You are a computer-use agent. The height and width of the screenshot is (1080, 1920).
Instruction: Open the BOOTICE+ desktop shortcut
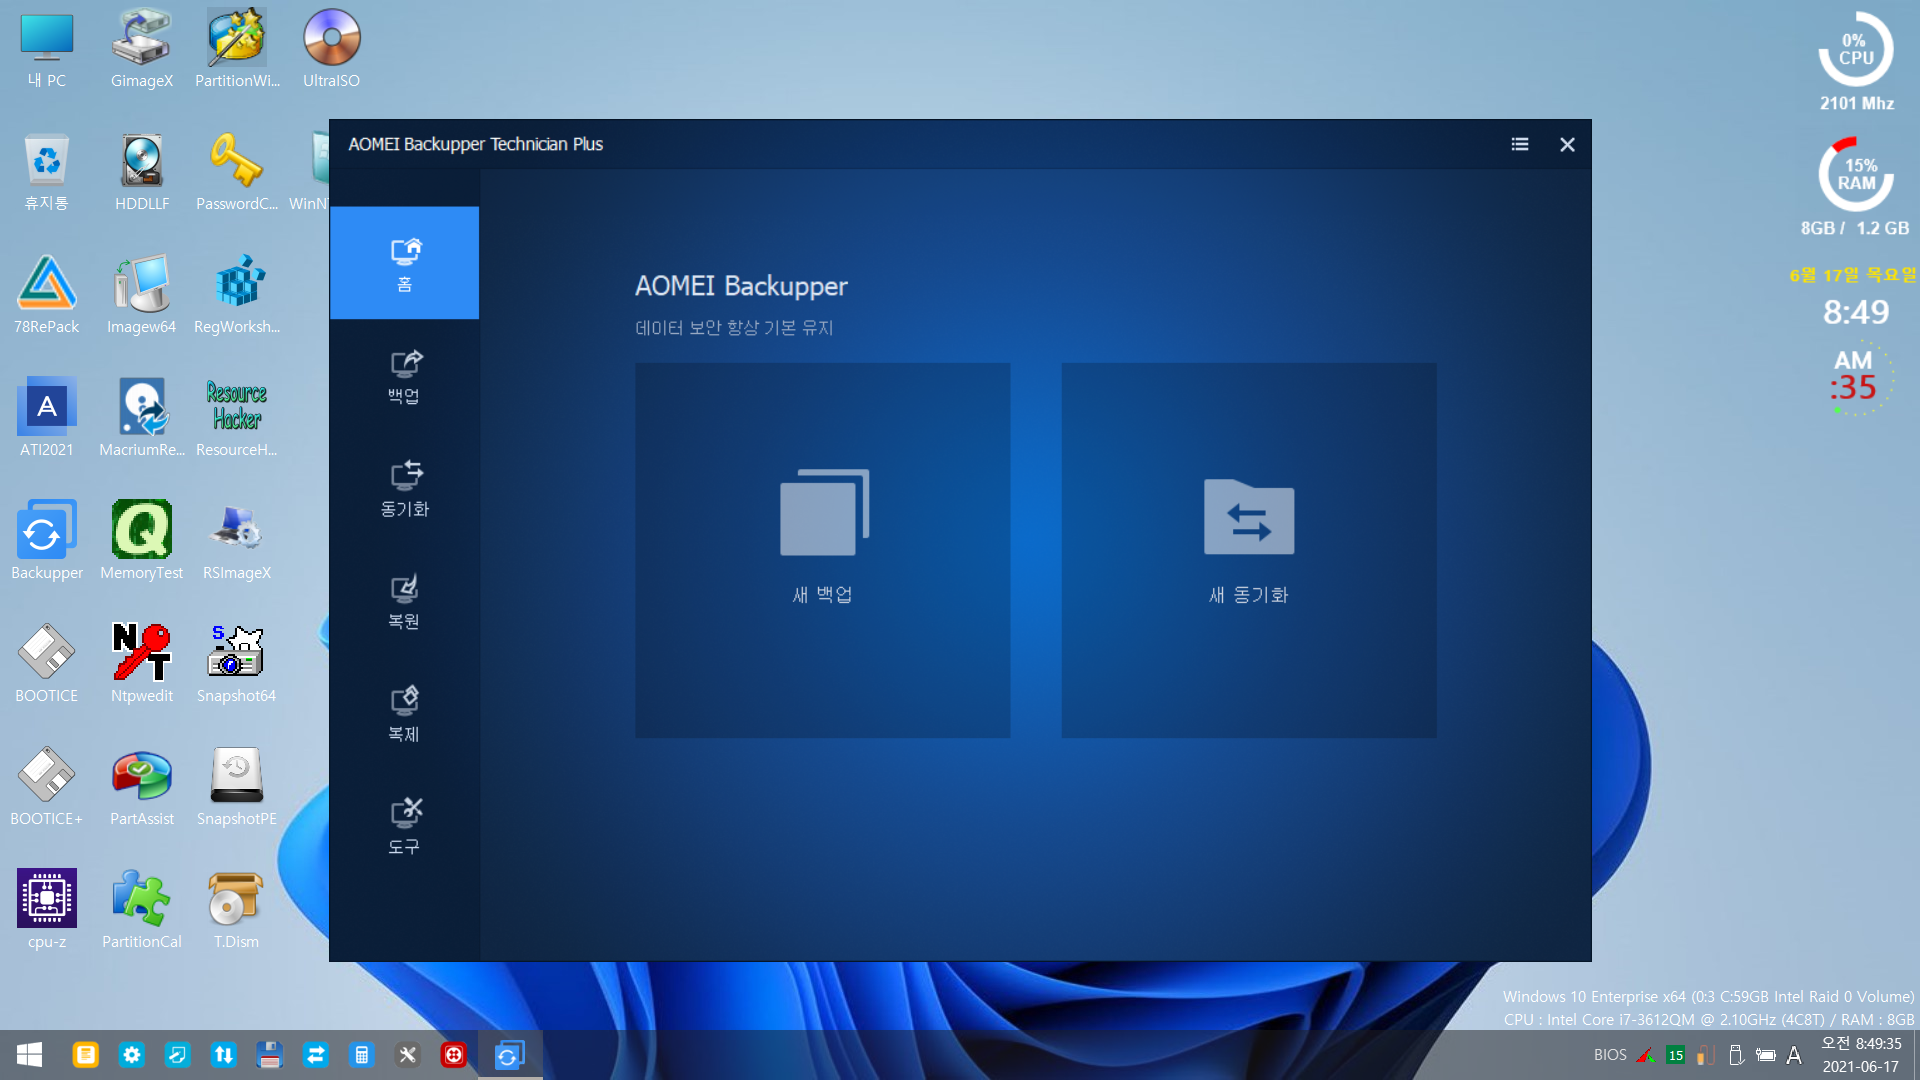pyautogui.click(x=47, y=788)
